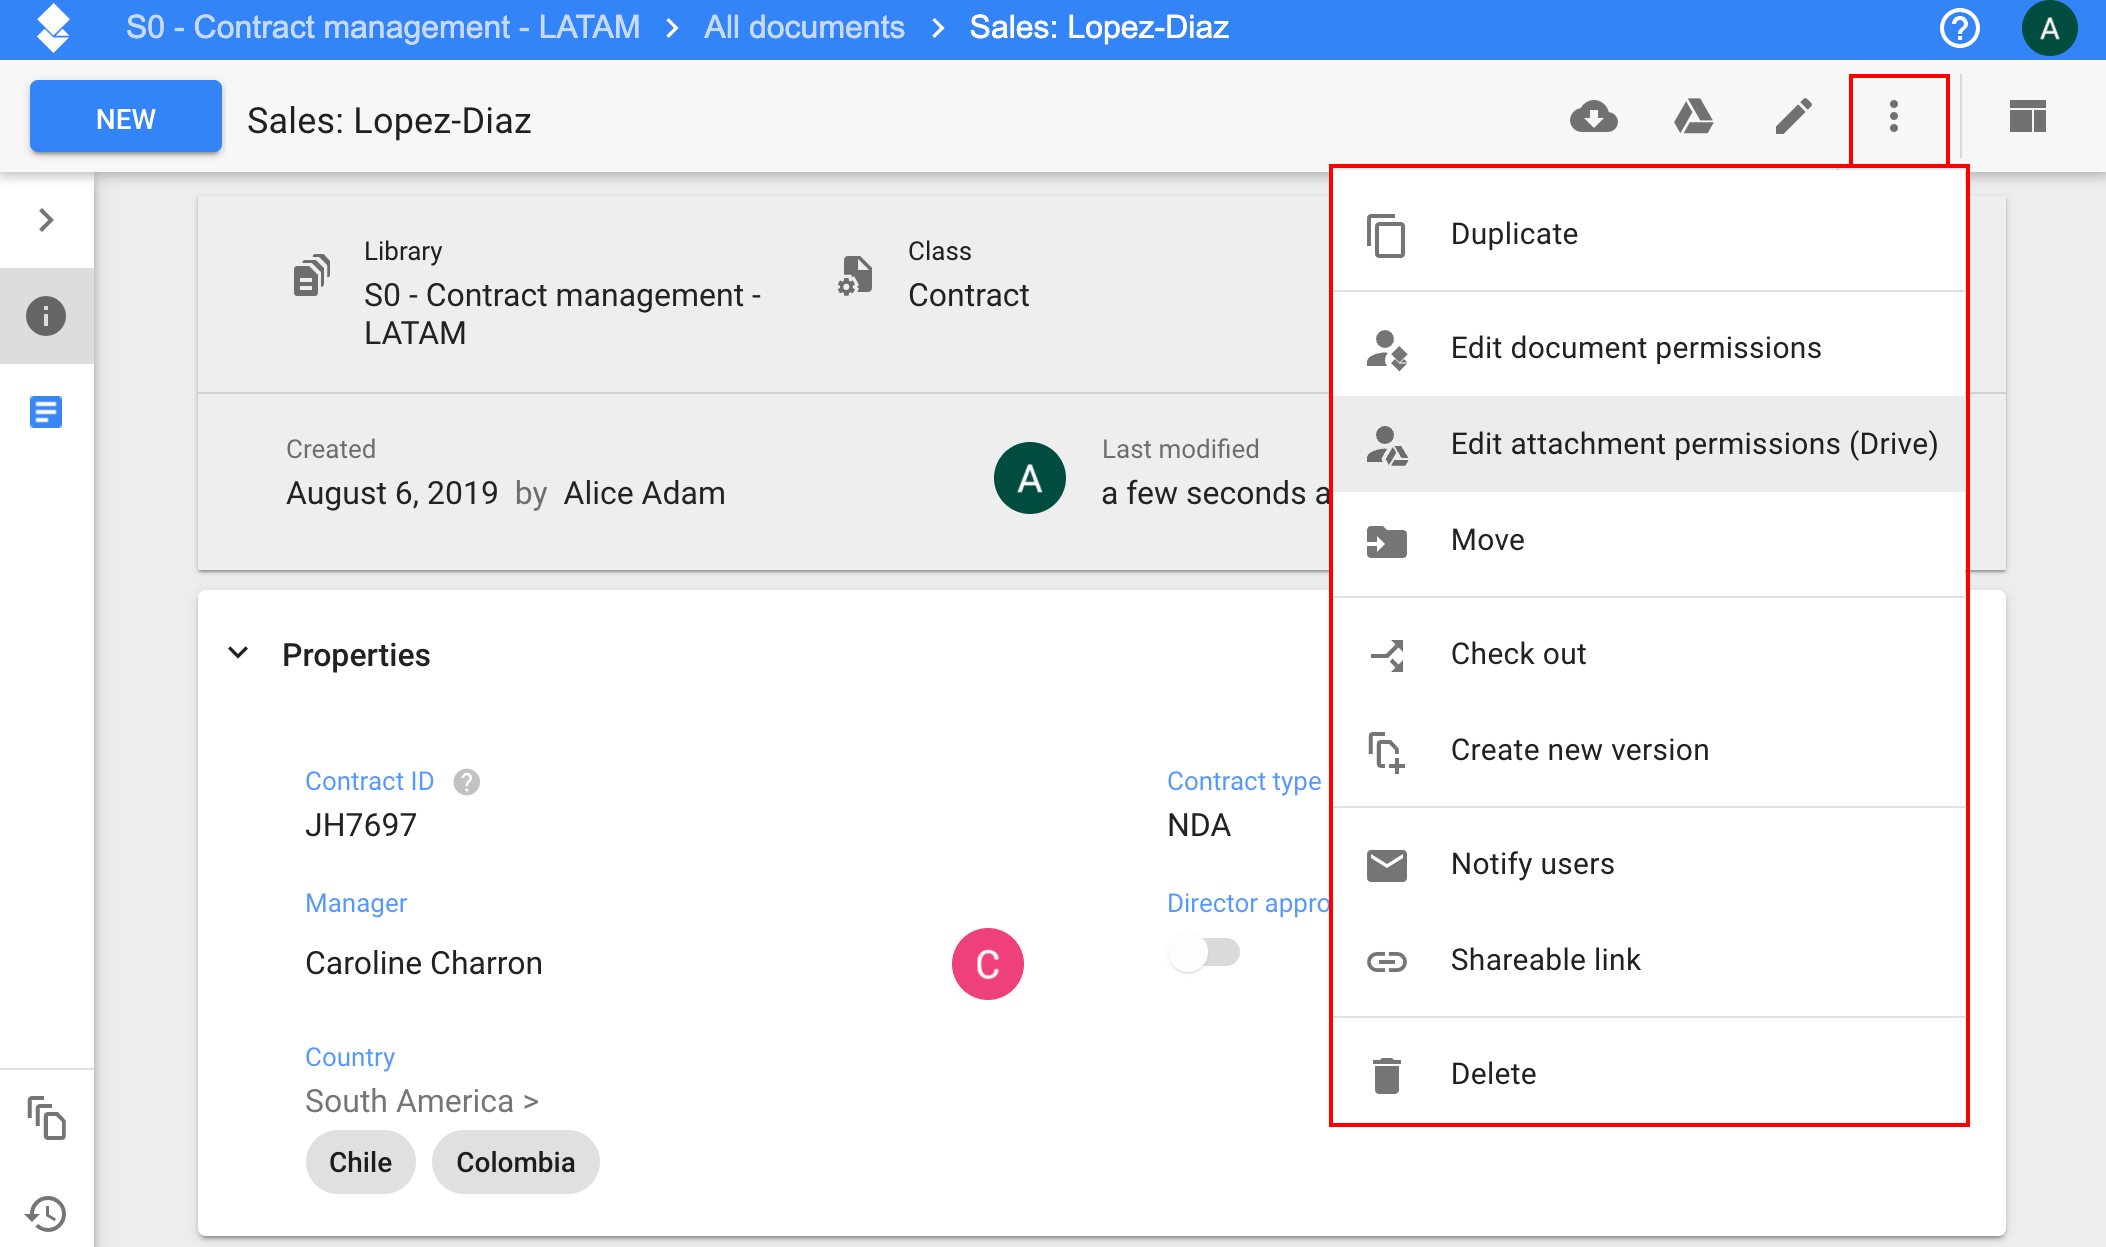Expand the left sidebar chevron

coord(46,220)
